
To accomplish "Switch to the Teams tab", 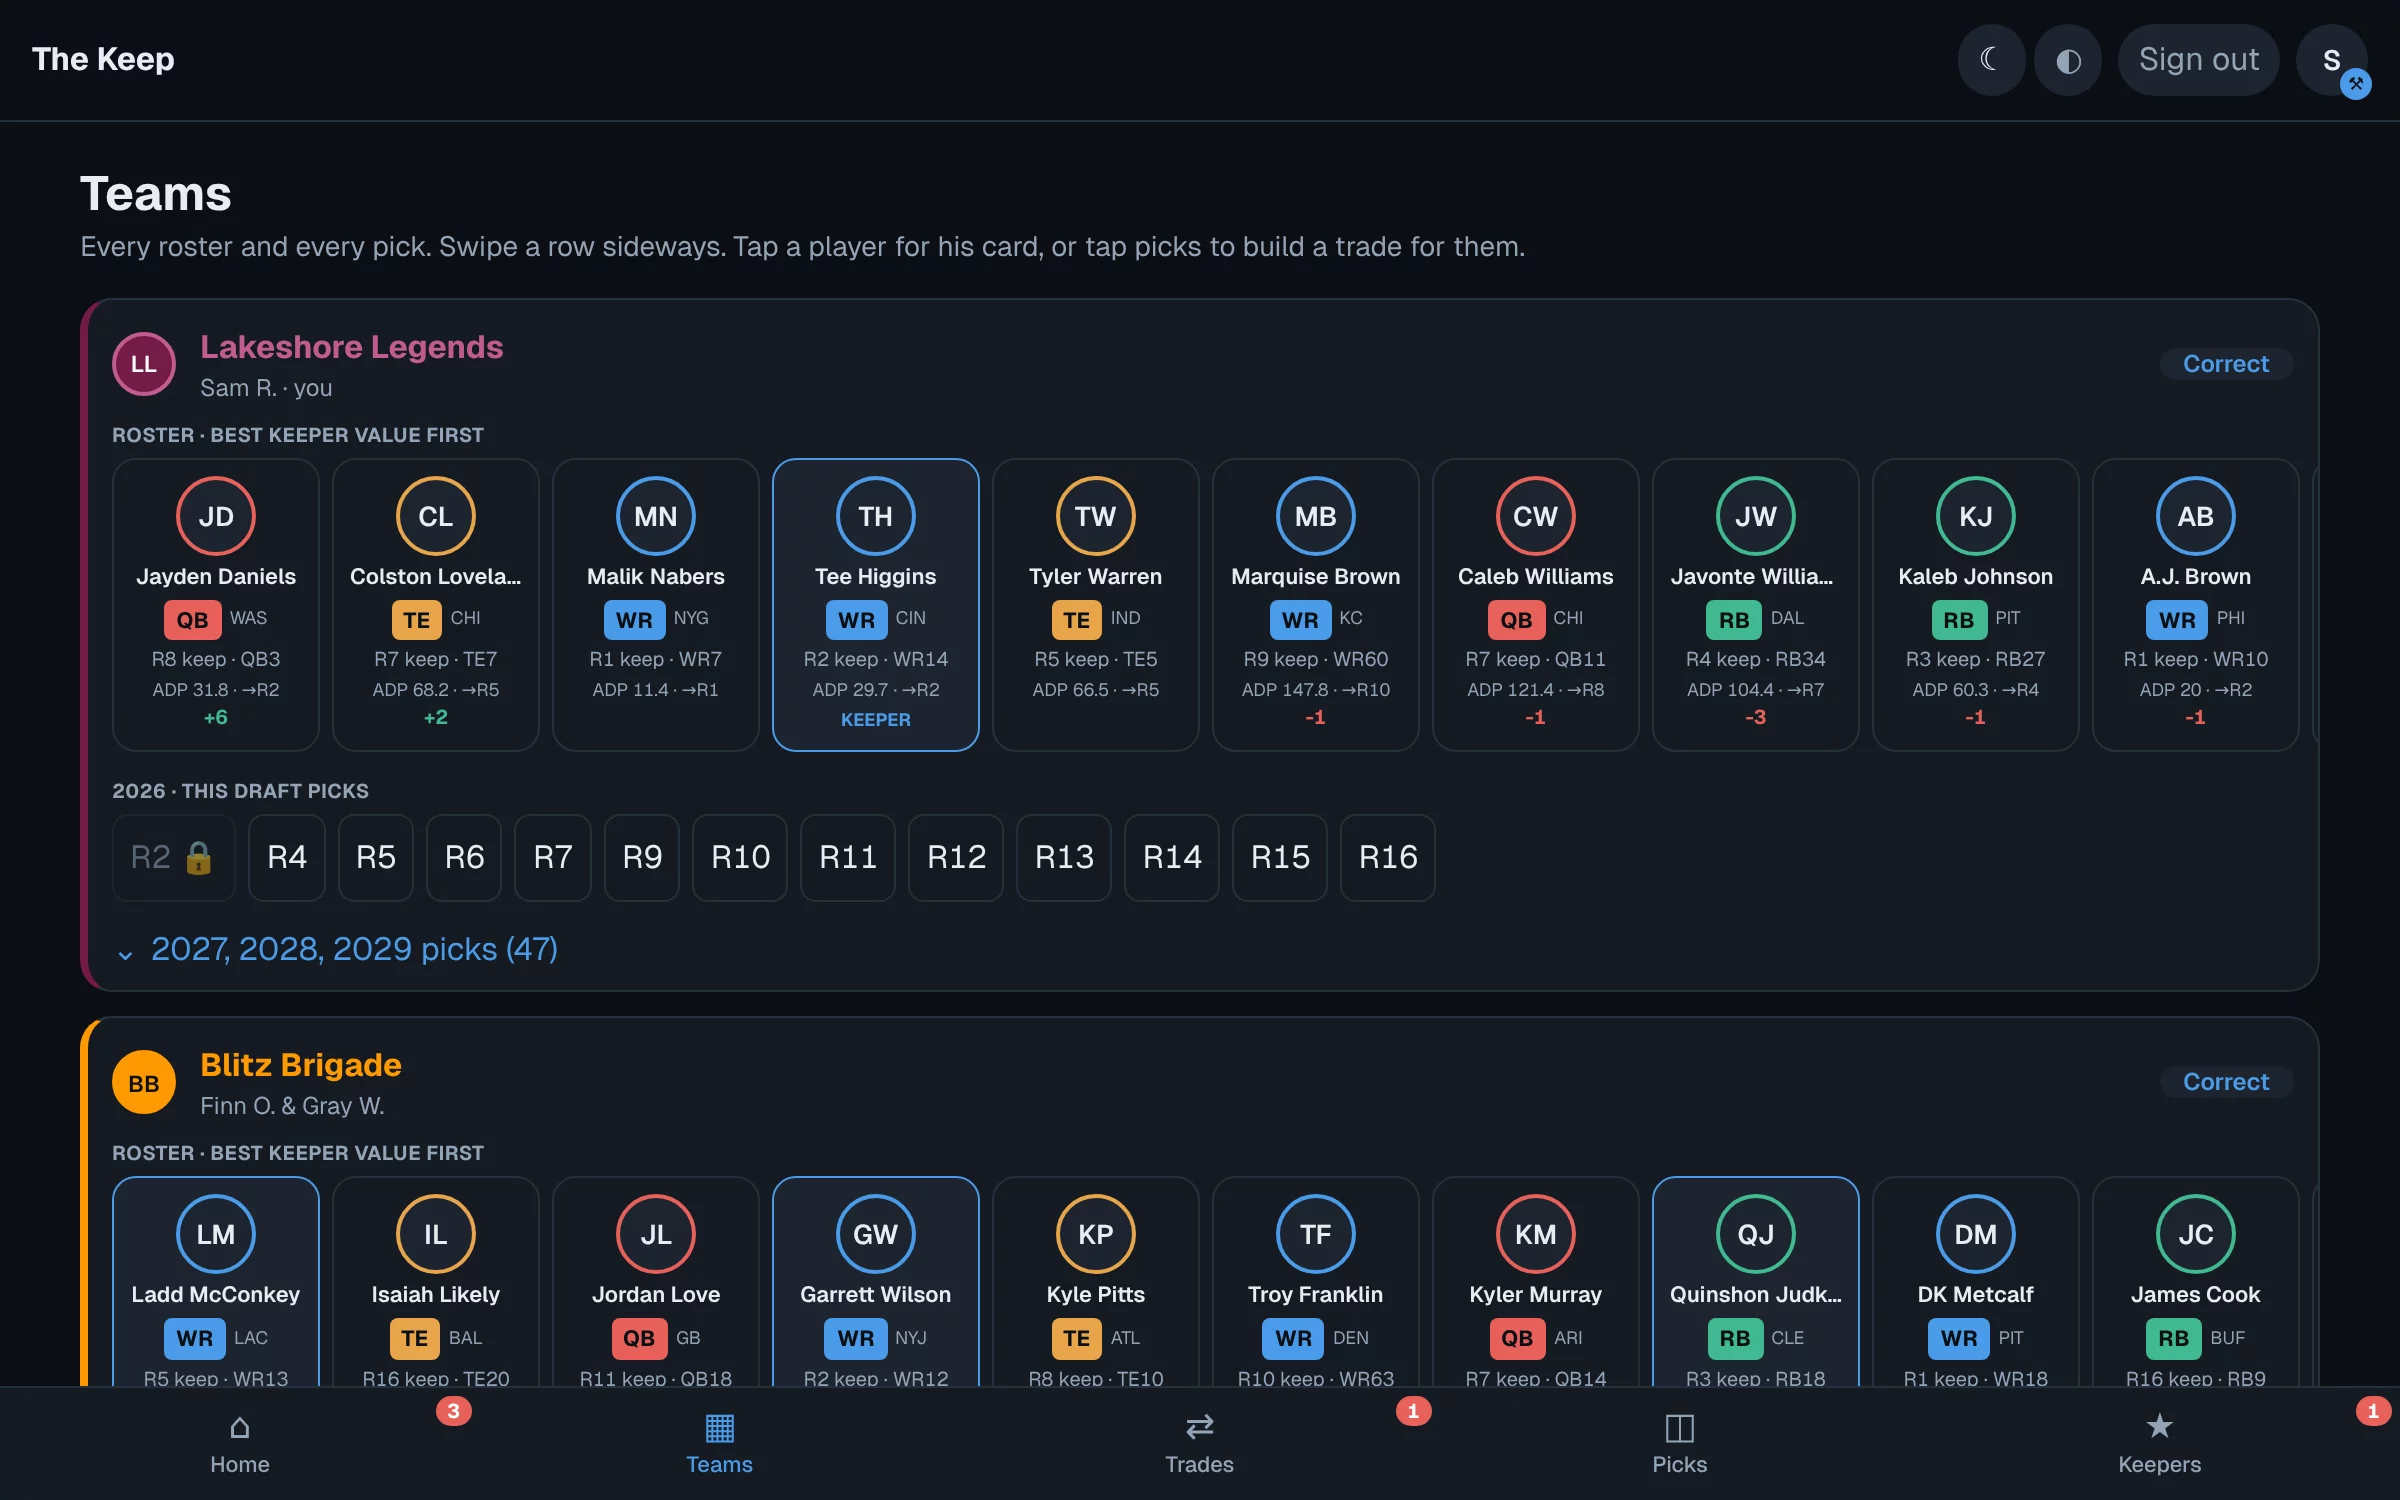I will (720, 1444).
